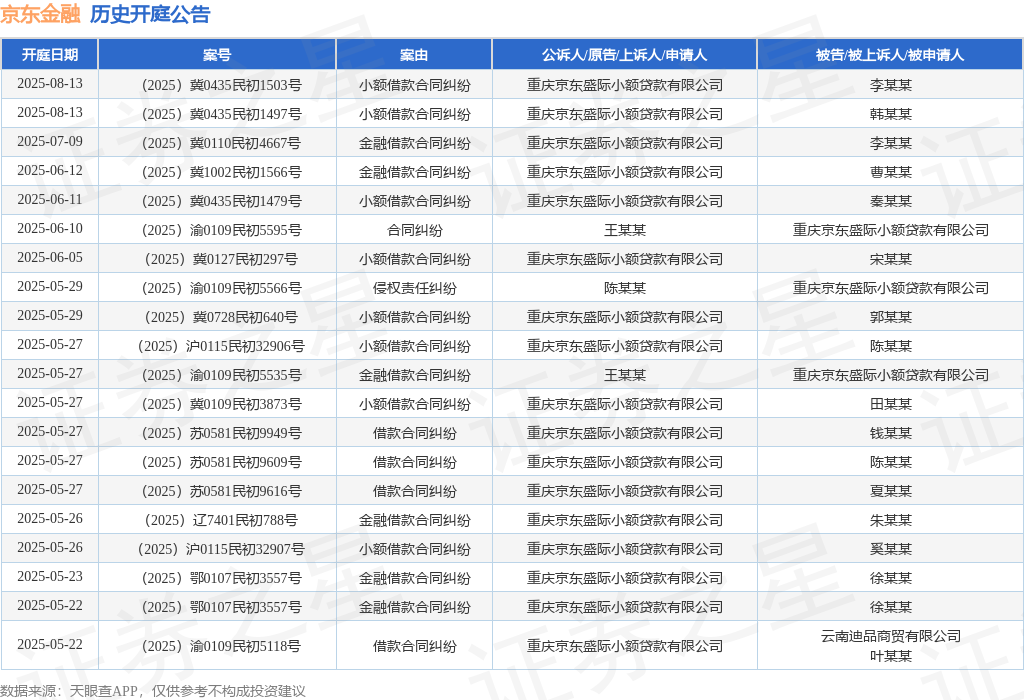
Task: Click case number (2025)冀0110民初4667号
Action: coord(221,143)
